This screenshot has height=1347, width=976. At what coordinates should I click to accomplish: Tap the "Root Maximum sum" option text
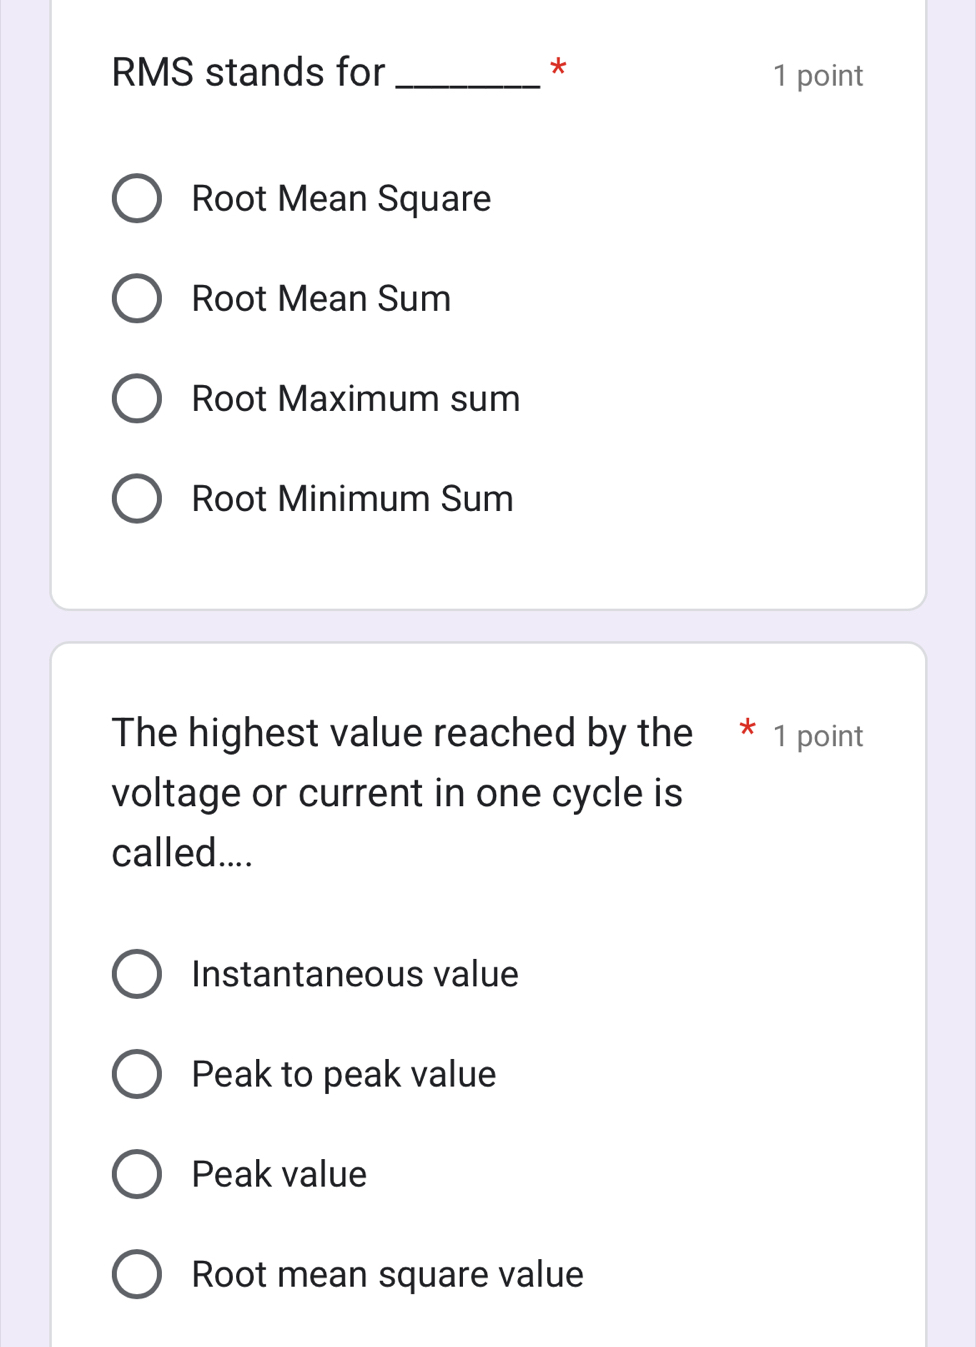pos(355,399)
